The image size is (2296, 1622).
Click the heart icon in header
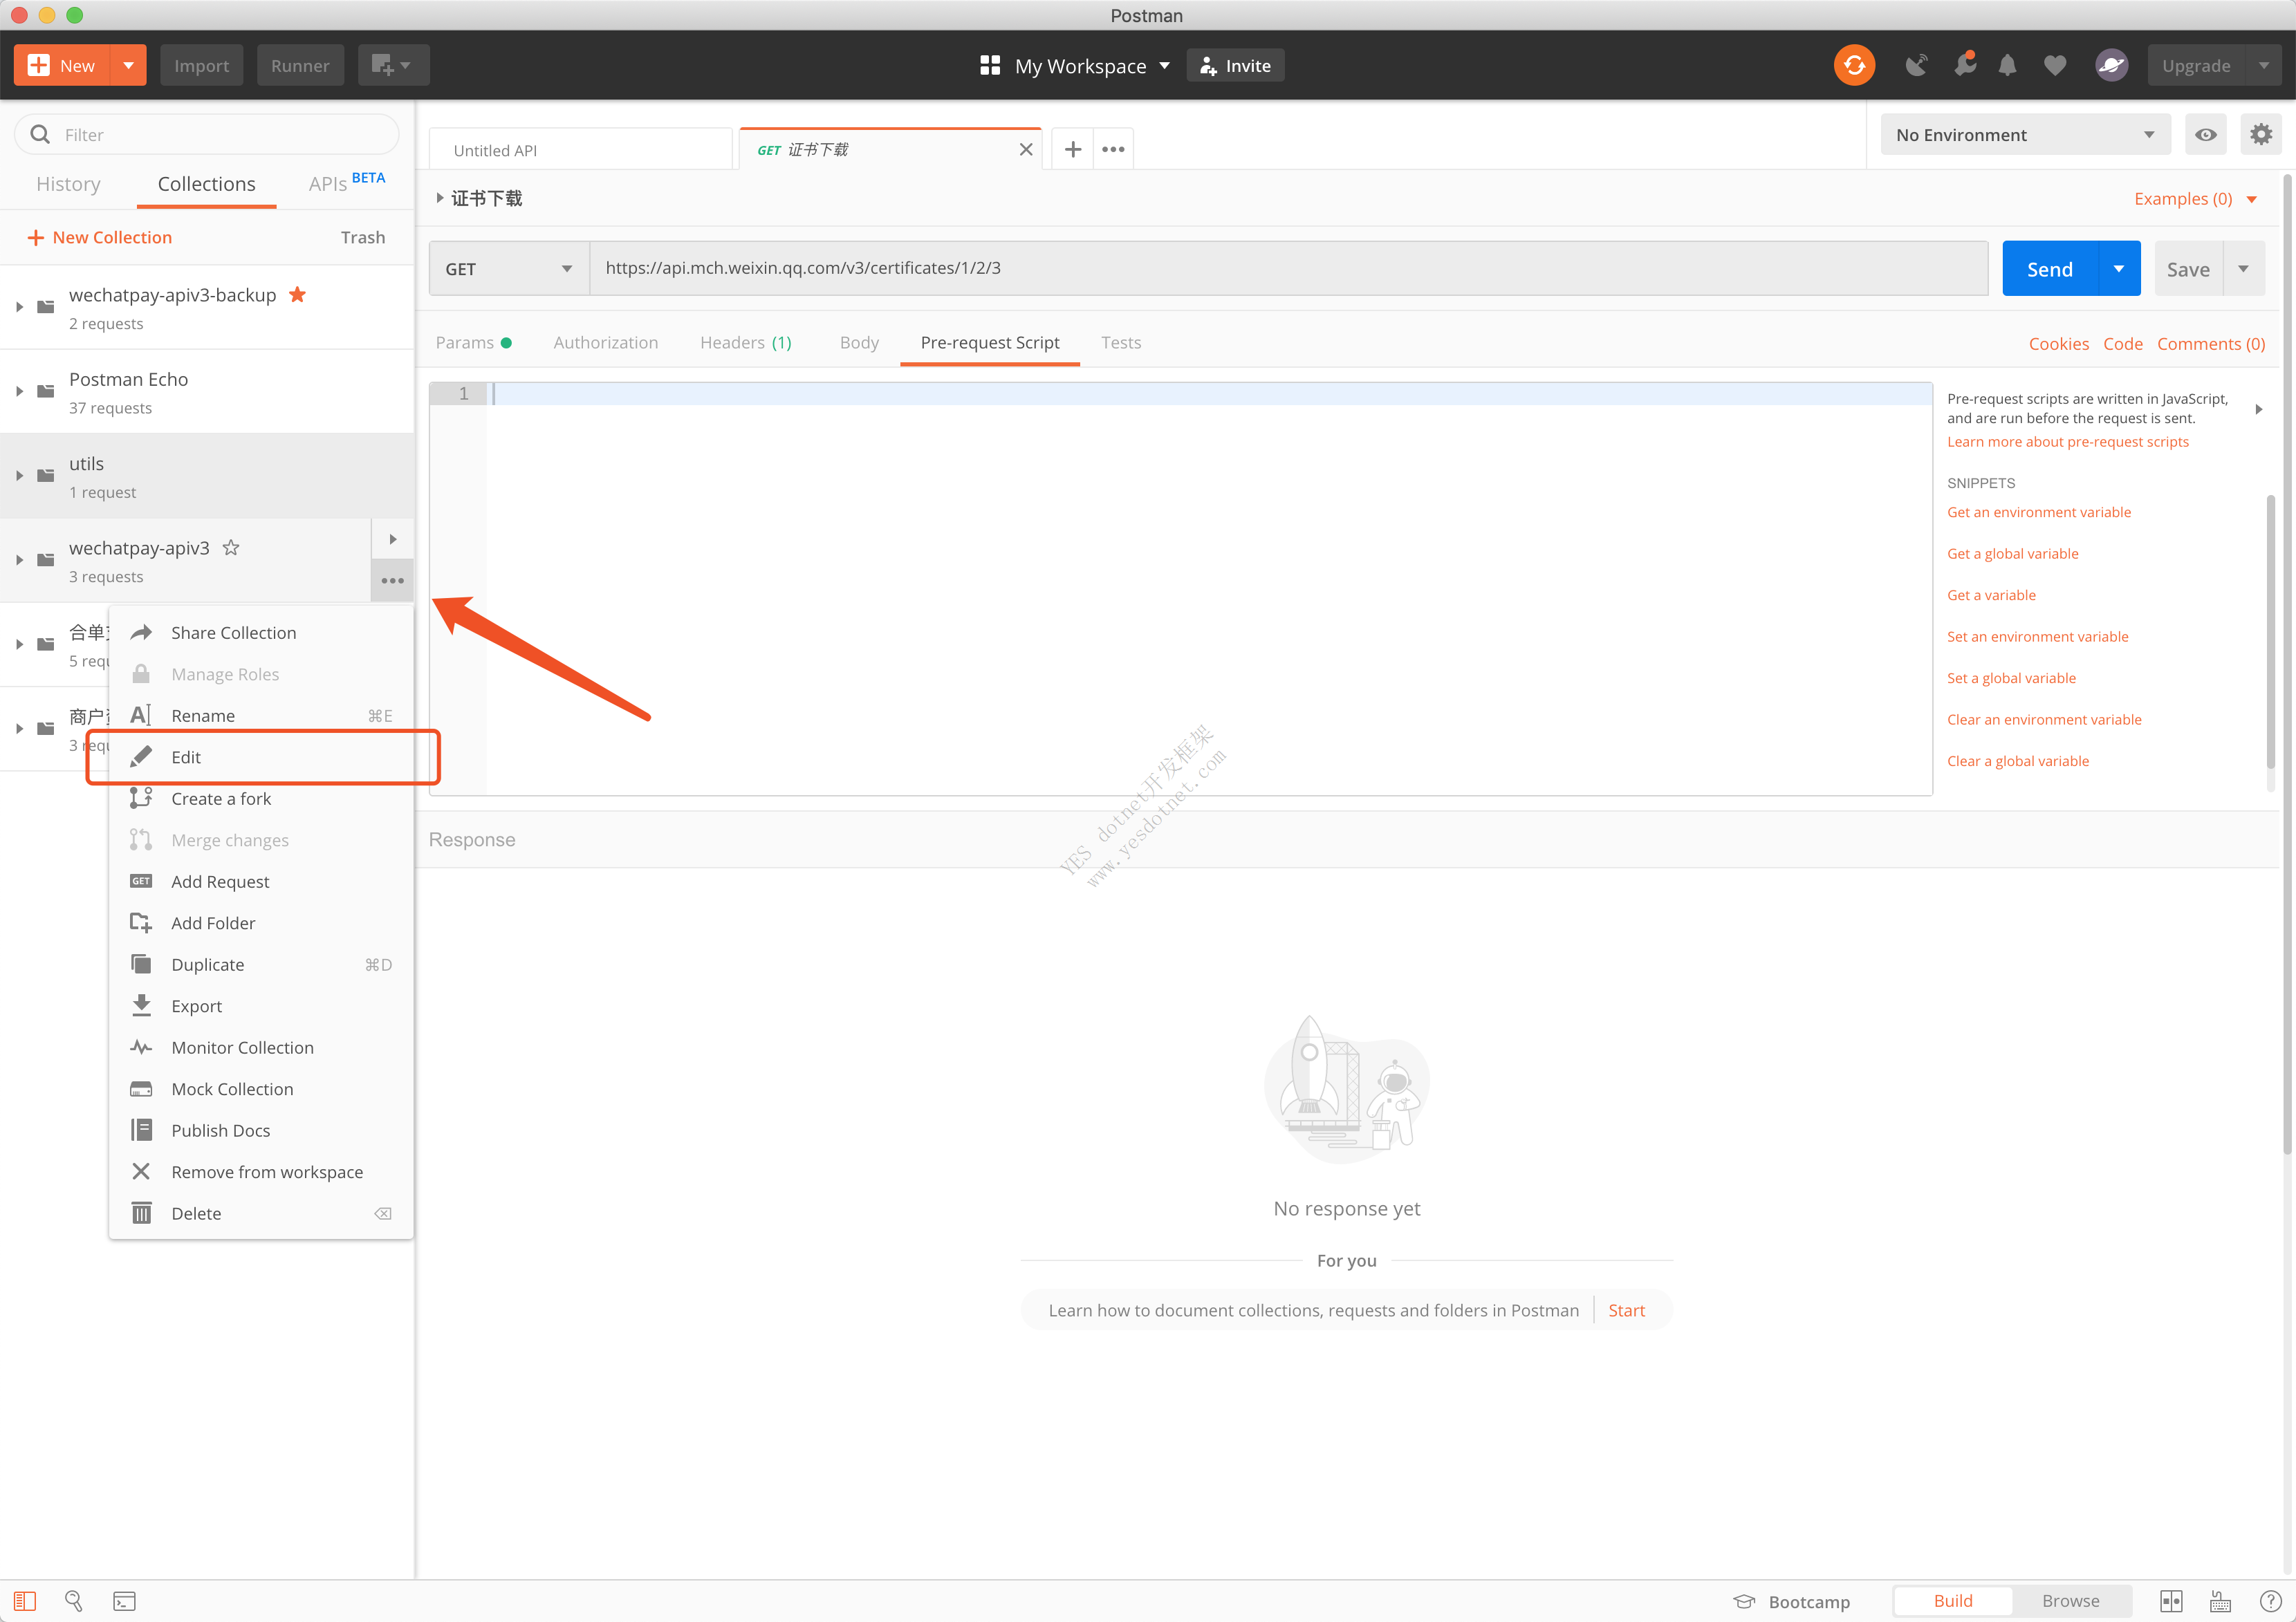pos(2055,65)
